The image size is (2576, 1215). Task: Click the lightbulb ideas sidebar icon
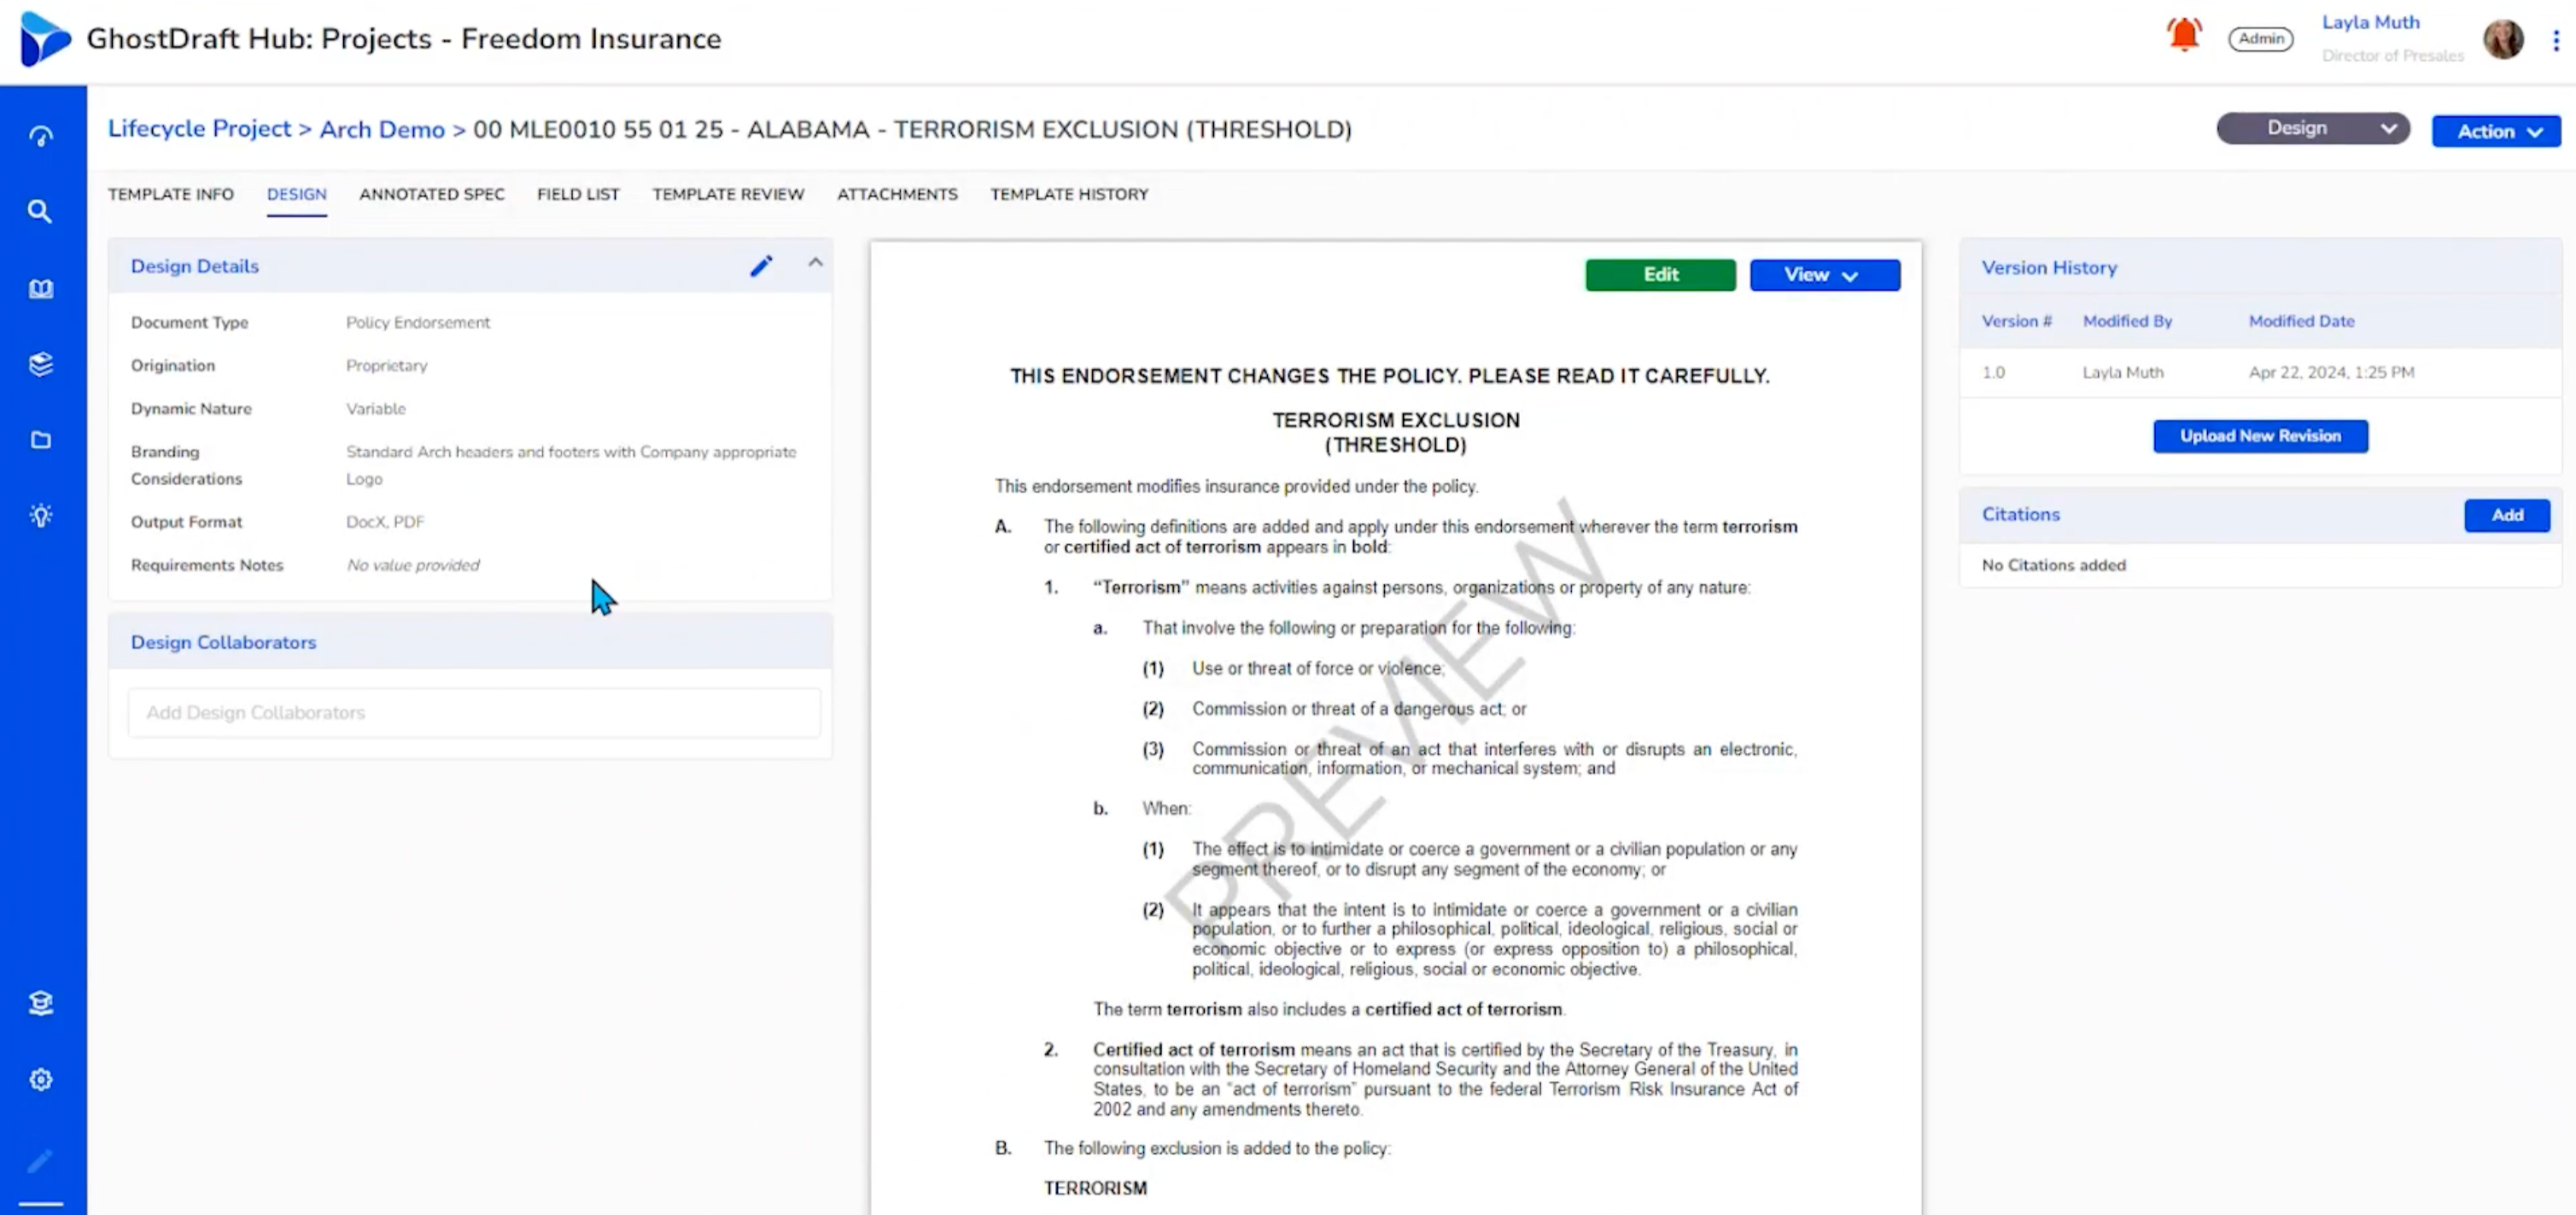point(41,516)
